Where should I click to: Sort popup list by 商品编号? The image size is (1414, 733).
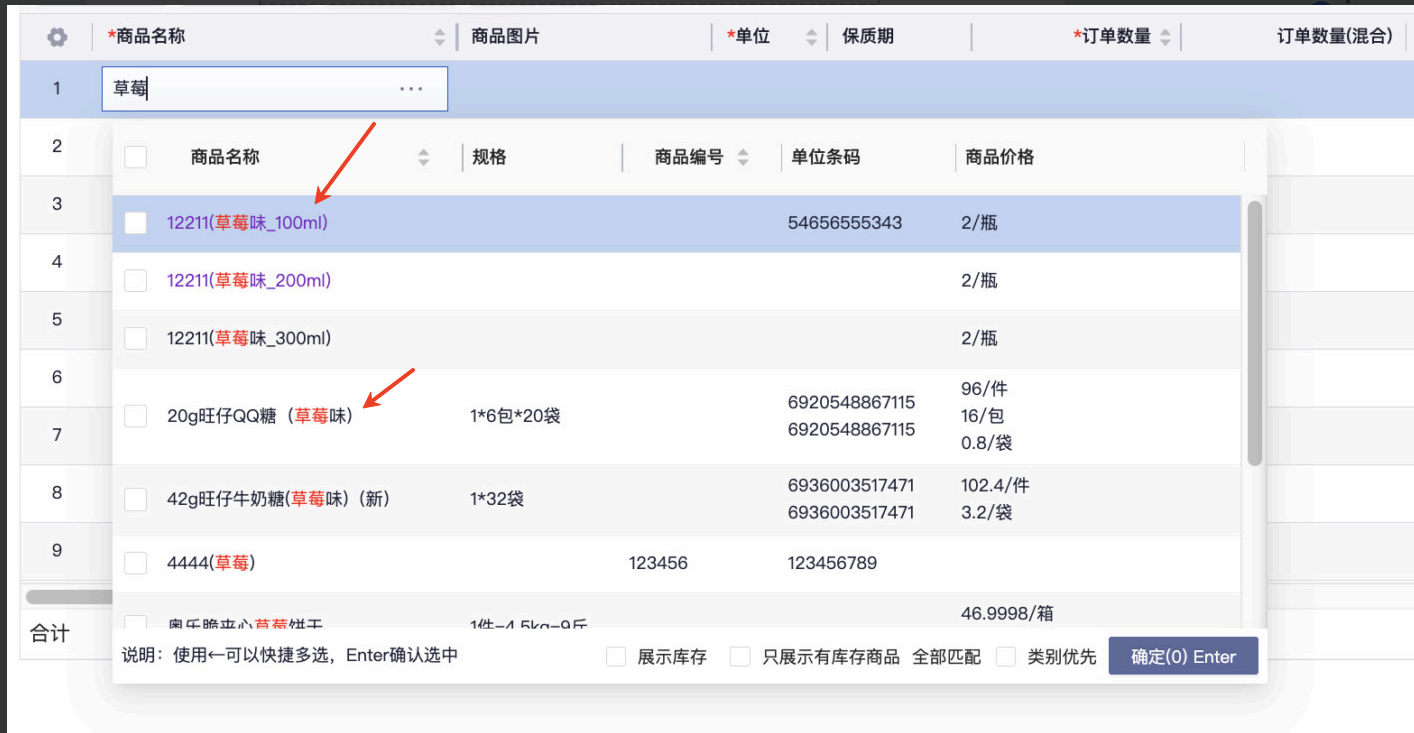(743, 157)
